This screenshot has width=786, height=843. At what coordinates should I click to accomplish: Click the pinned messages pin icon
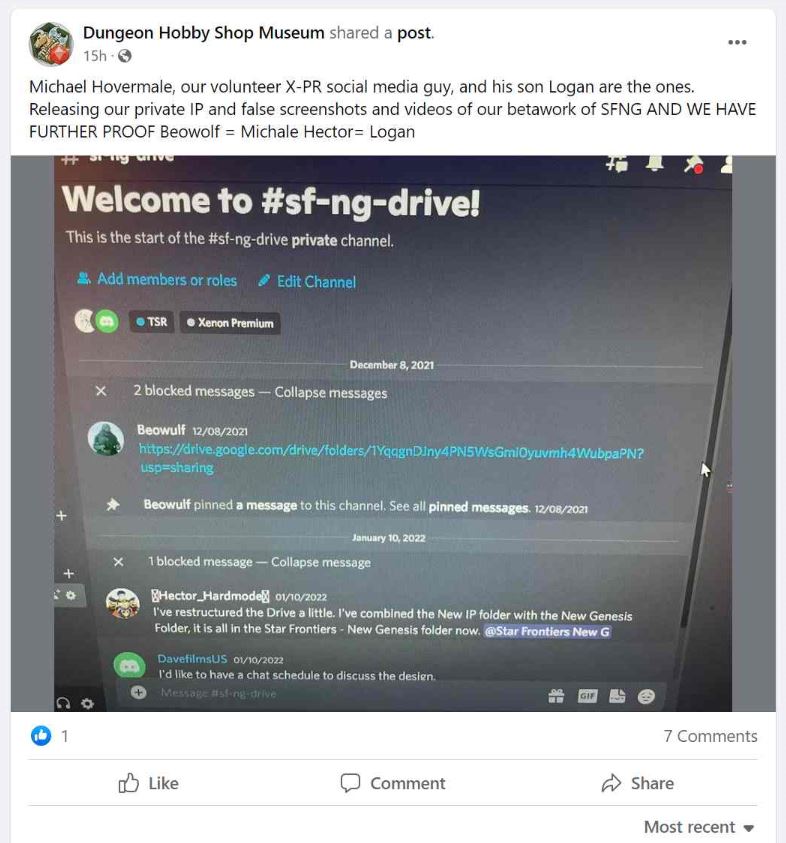(x=694, y=165)
